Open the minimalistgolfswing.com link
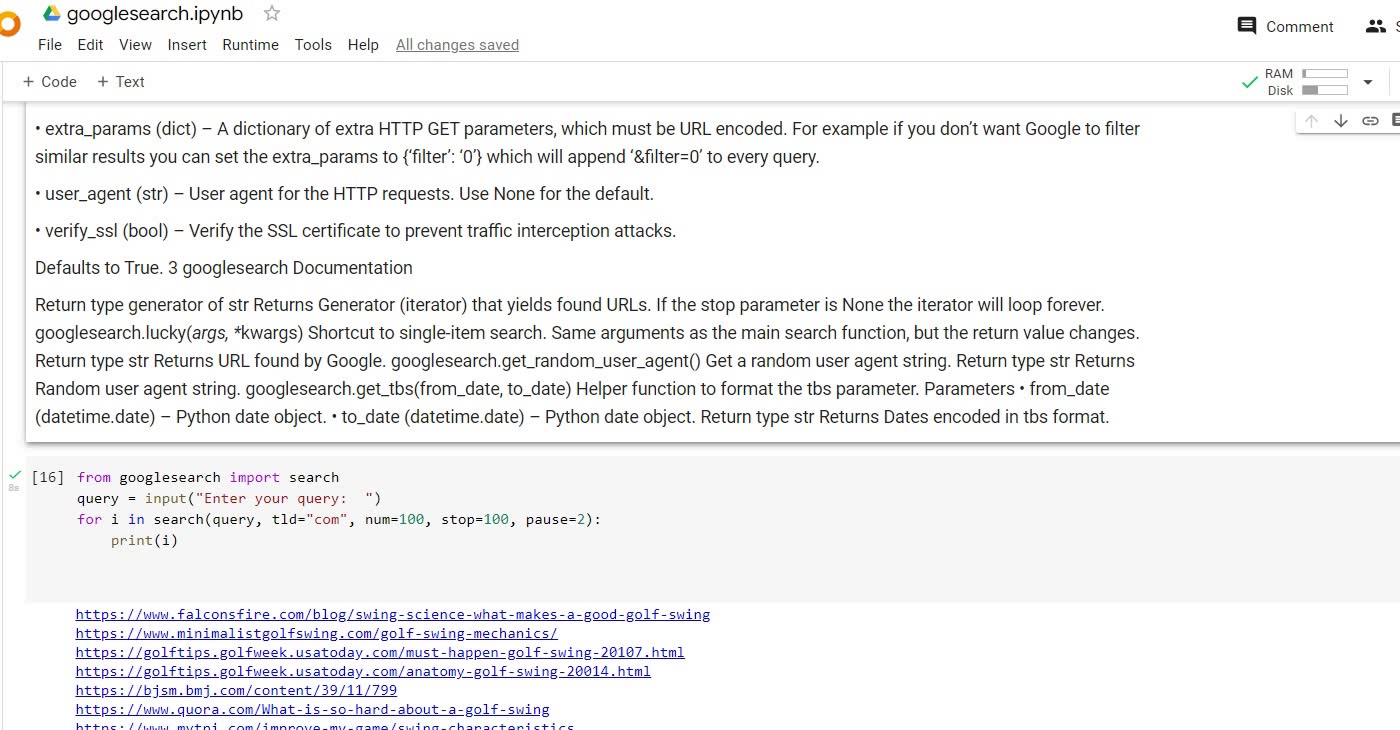The width and height of the screenshot is (1400, 730). point(317,634)
